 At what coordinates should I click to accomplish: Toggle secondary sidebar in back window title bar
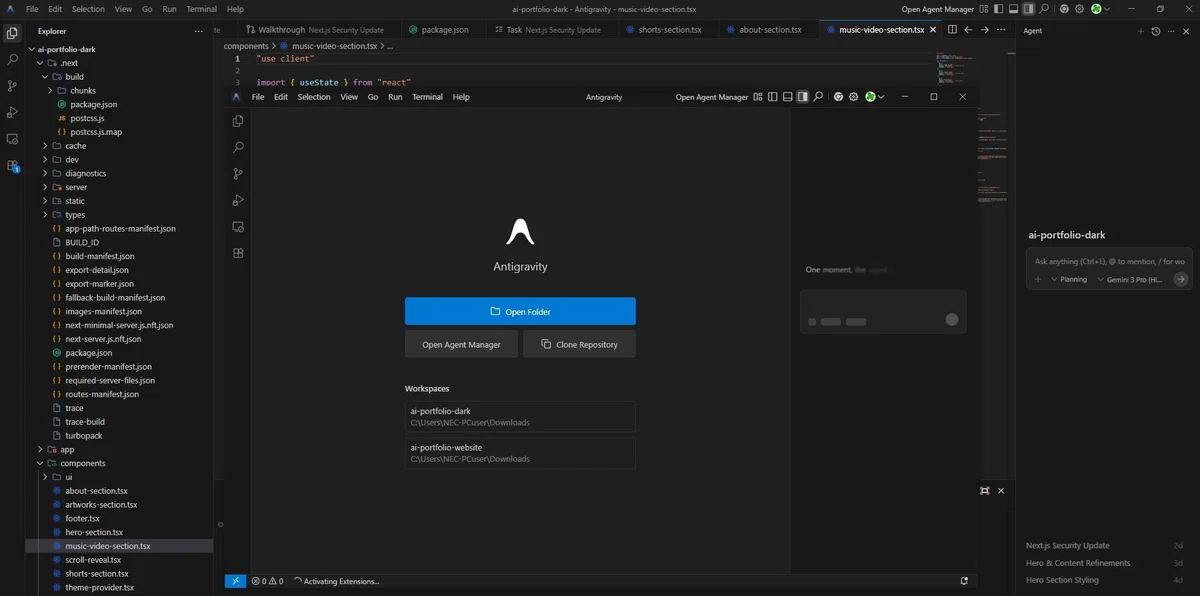click(x=1029, y=9)
